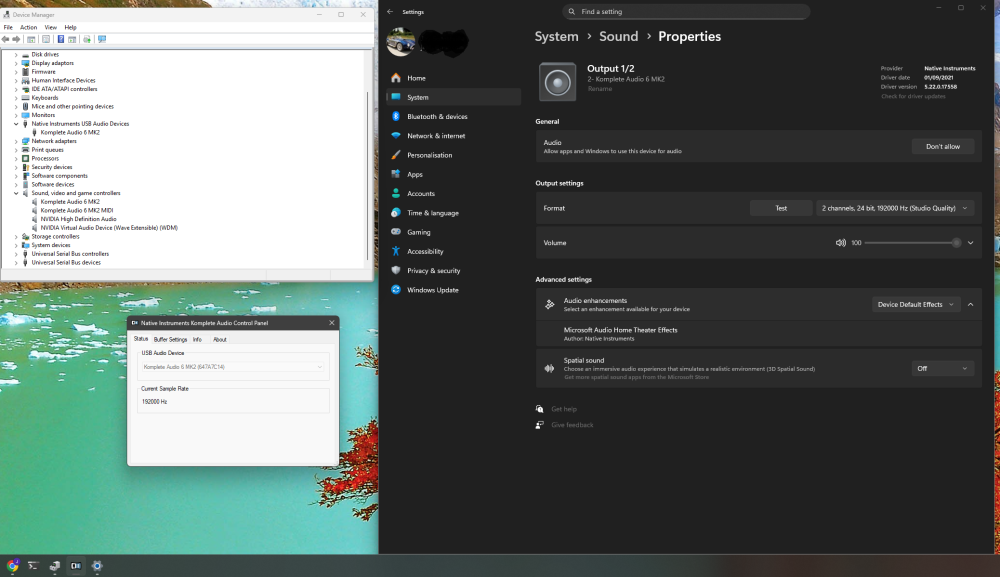The height and width of the screenshot is (577, 1000).
Task: Collapse the Audio enhancements section chevron
Action: pos(971,305)
